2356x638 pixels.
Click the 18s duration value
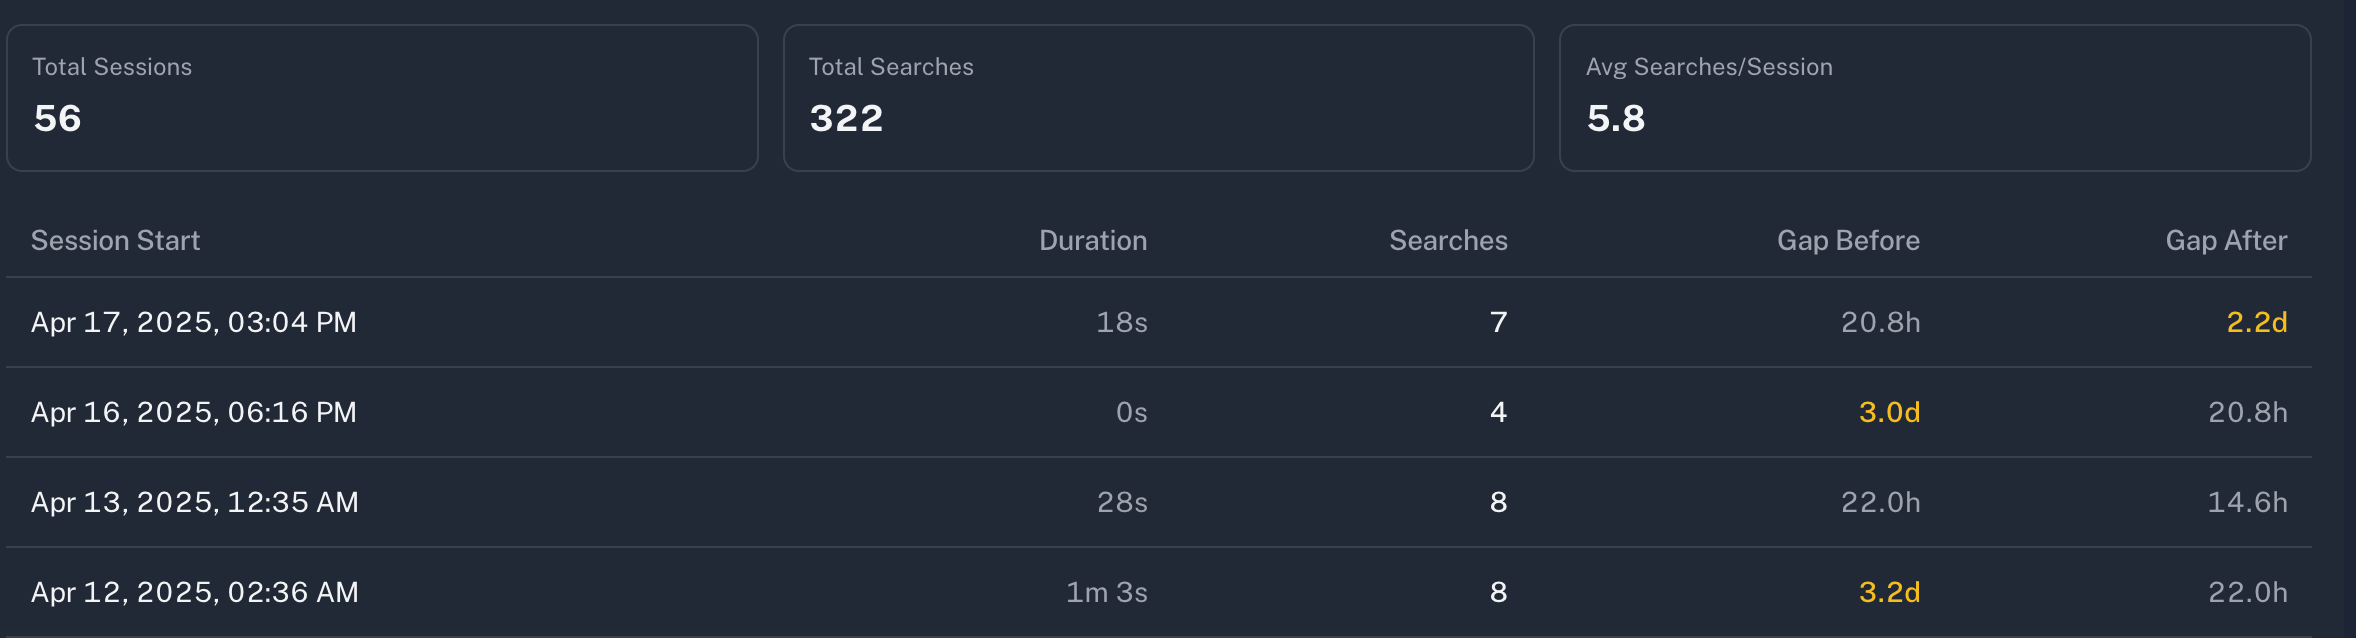coord(1121,323)
